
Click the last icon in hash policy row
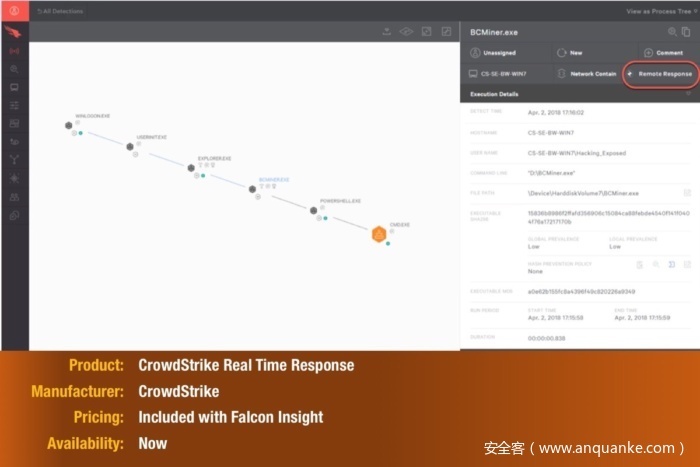point(688,265)
